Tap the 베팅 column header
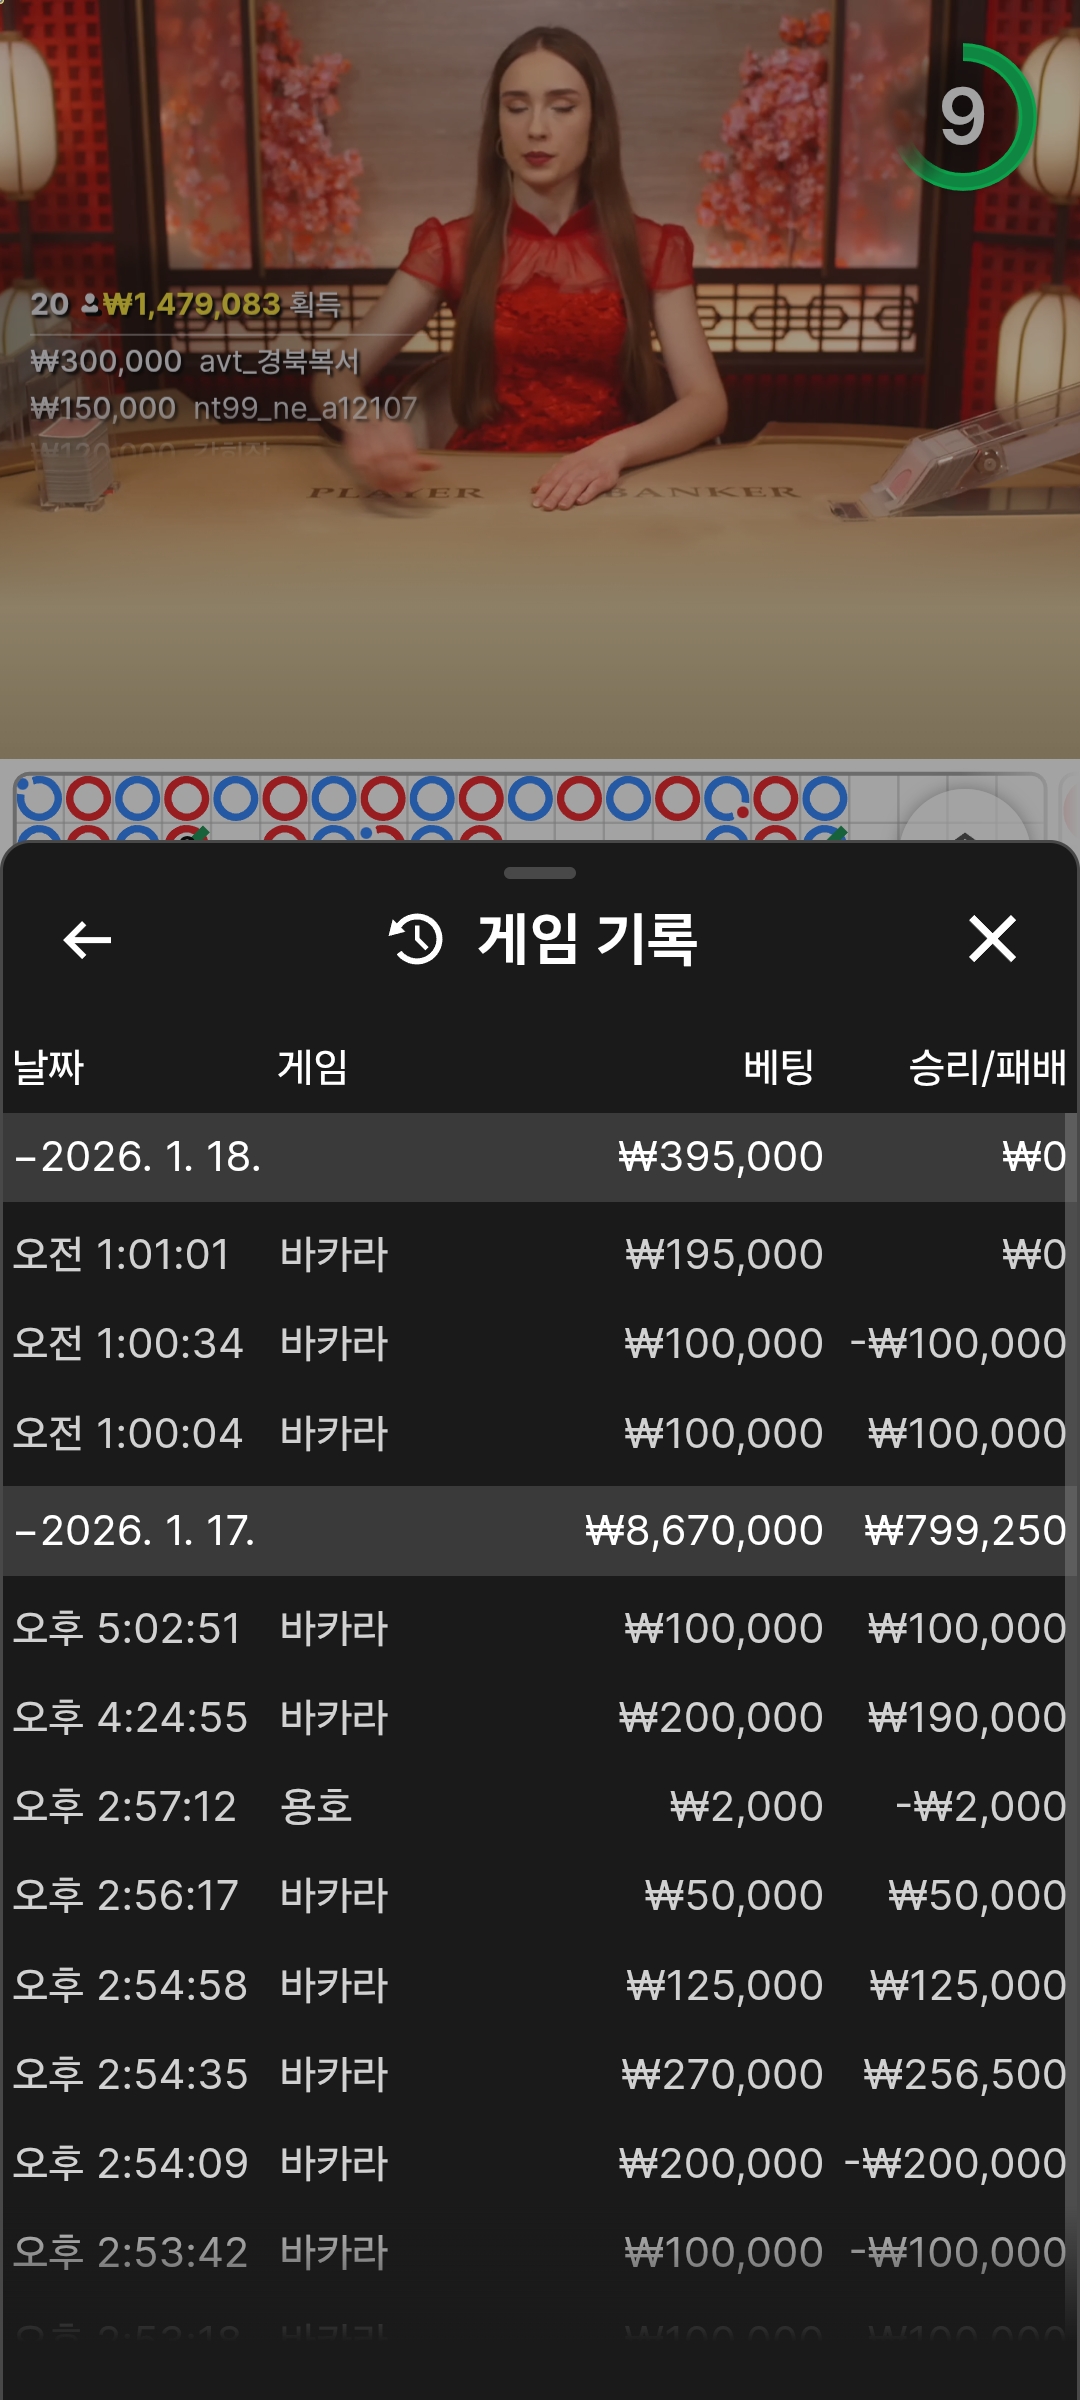The image size is (1080, 2400). (x=778, y=1067)
